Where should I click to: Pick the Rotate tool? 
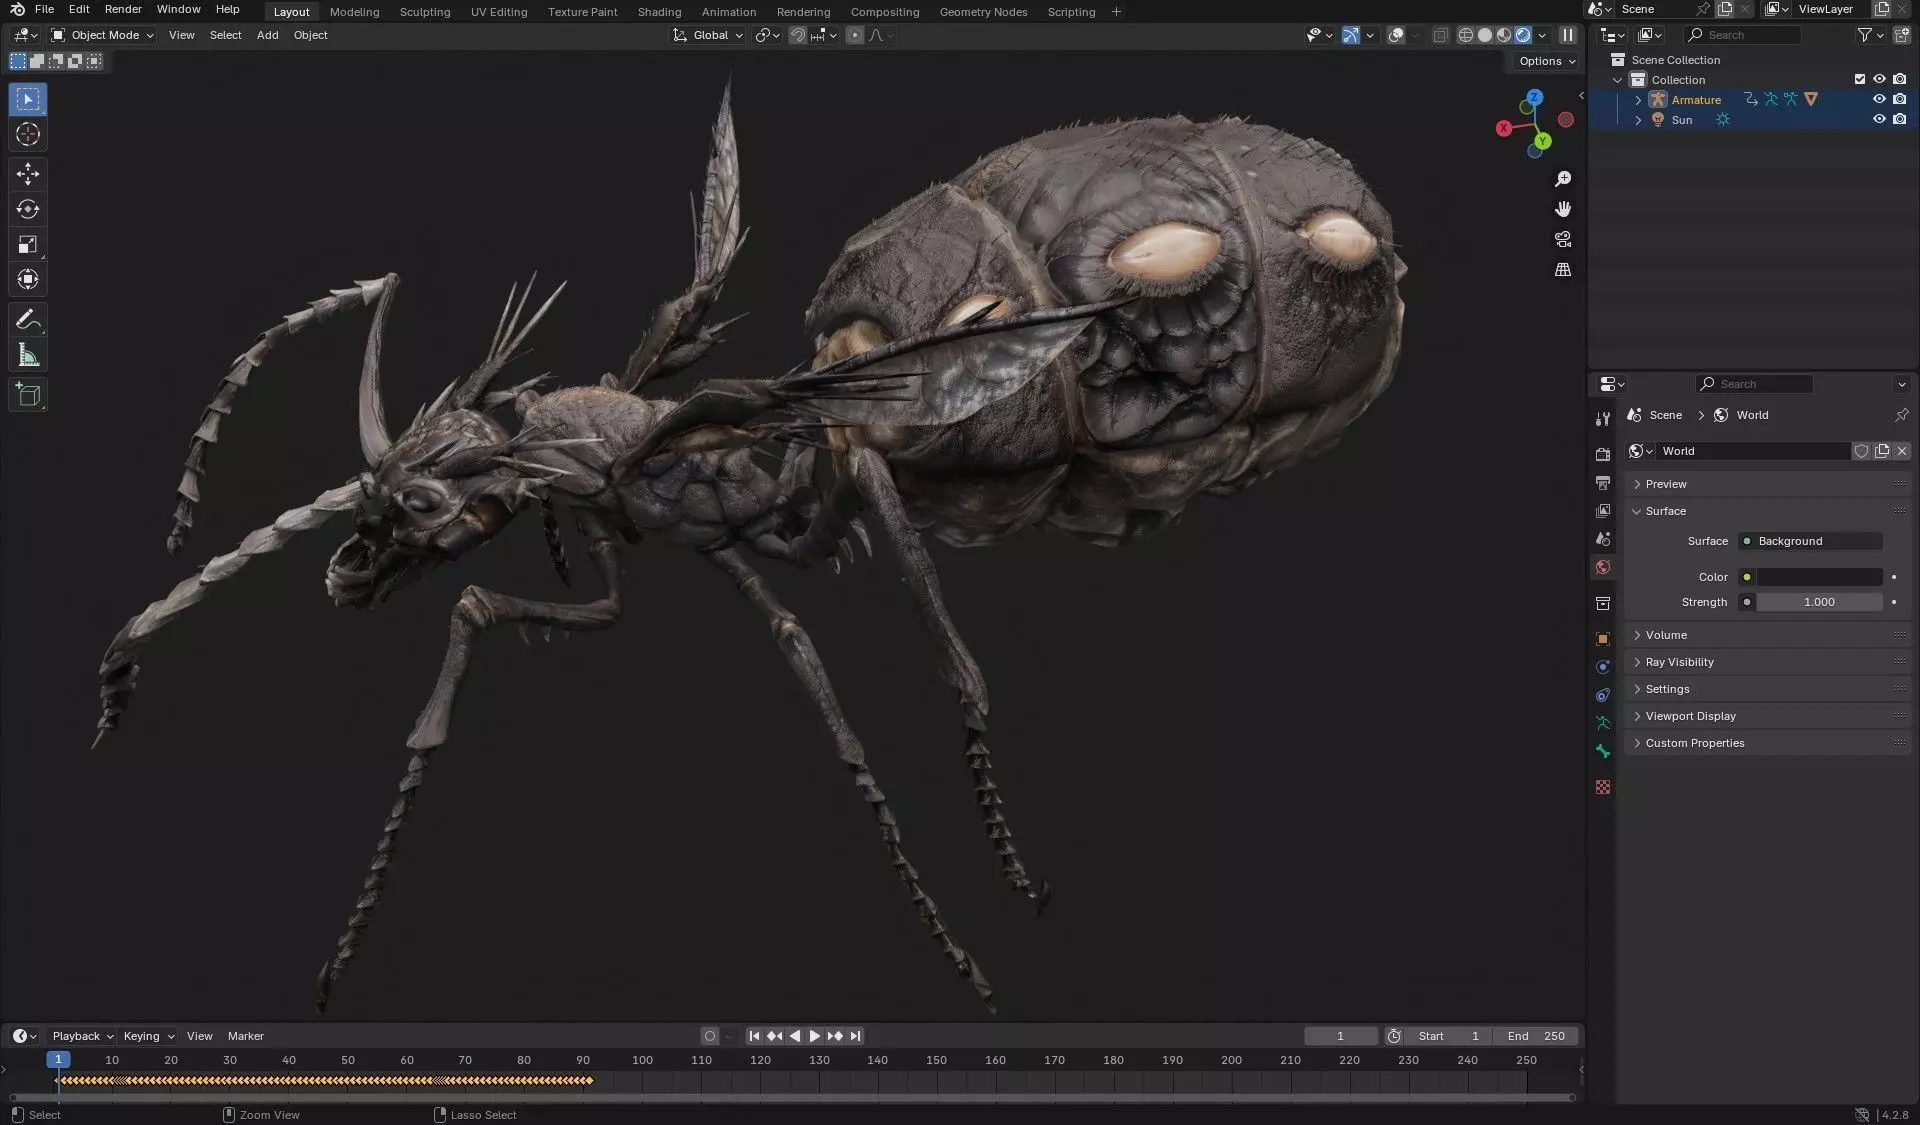[28, 209]
